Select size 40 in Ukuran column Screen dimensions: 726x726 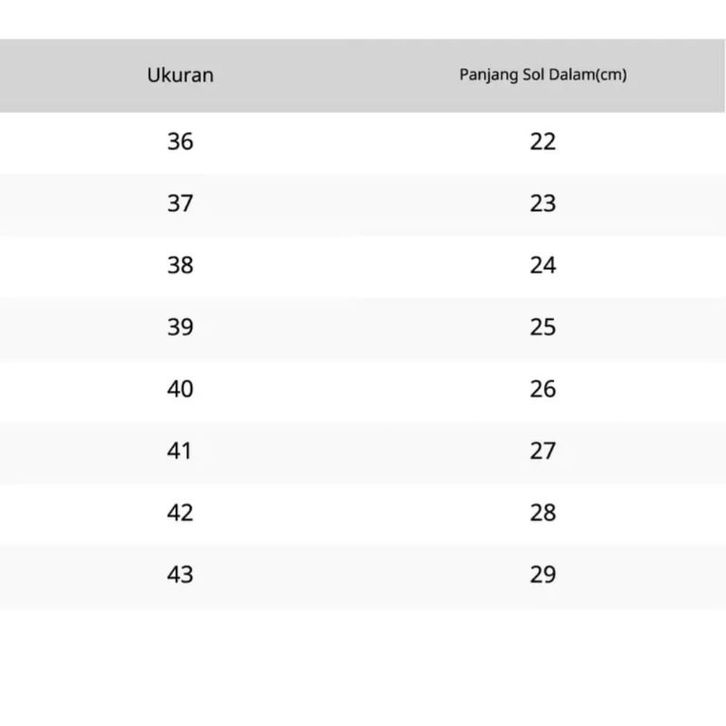tap(180, 389)
